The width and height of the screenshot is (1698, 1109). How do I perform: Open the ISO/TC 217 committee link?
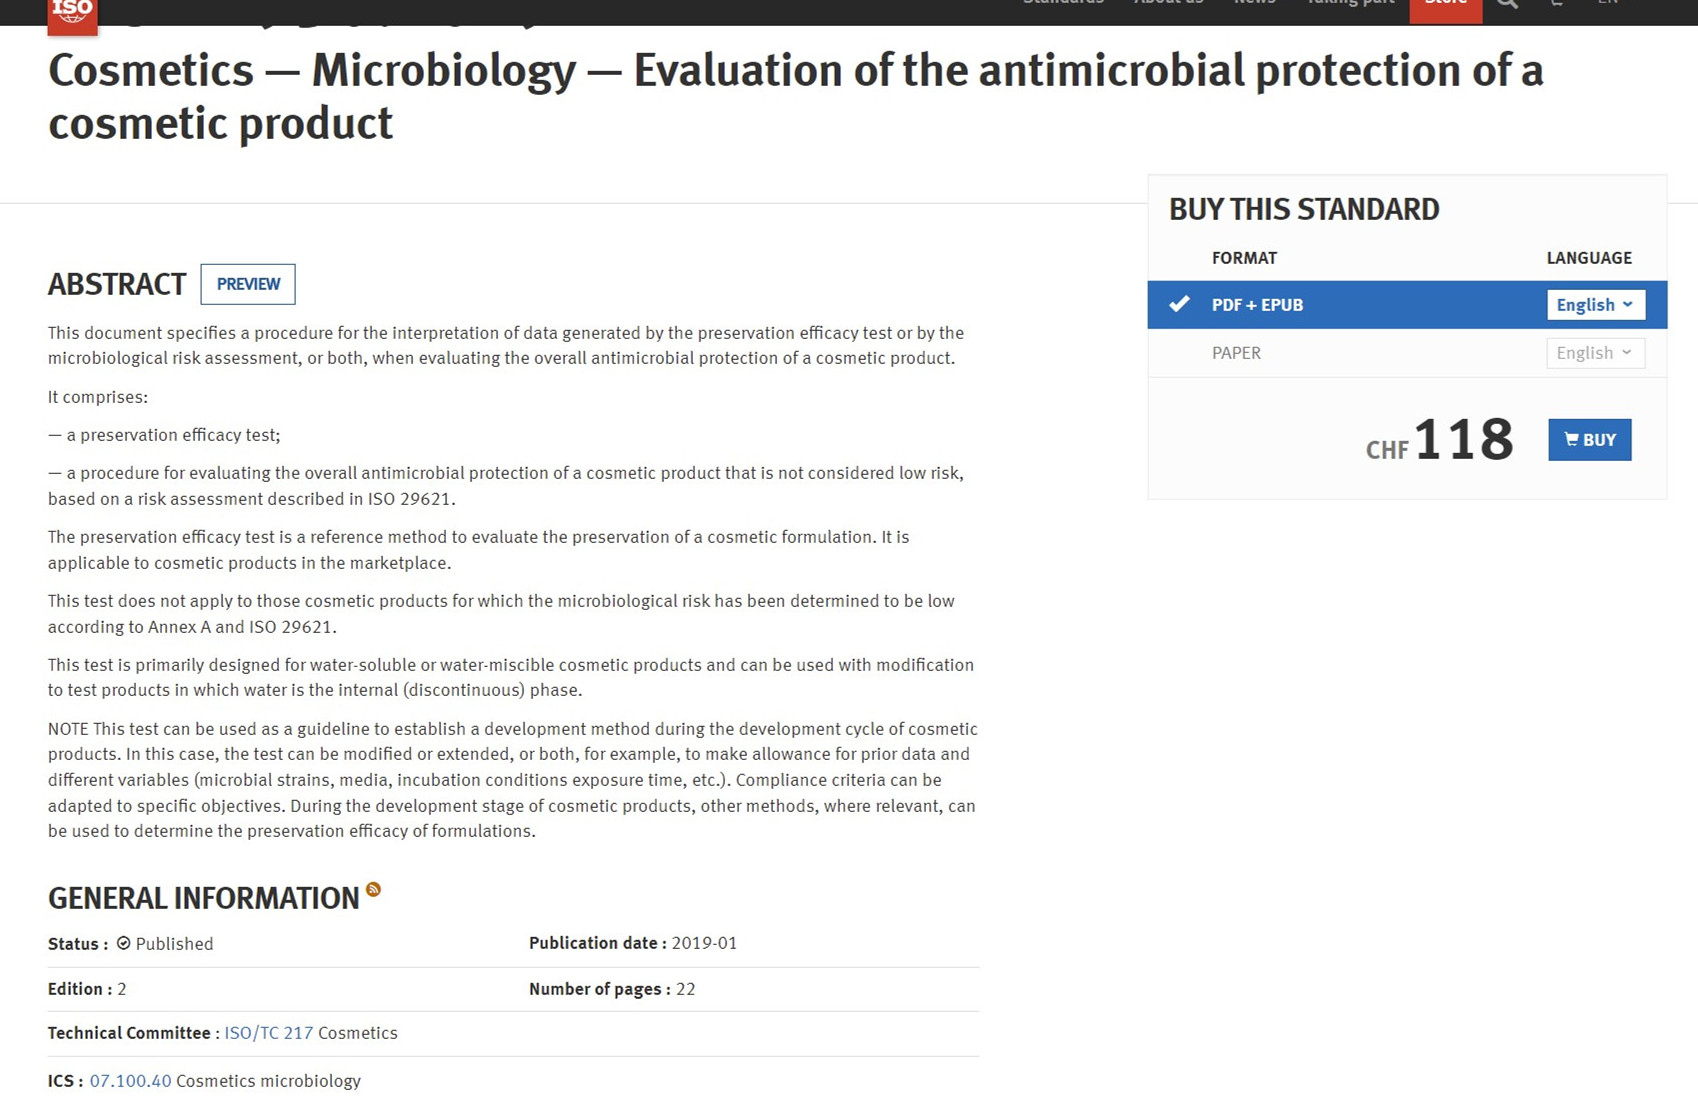coord(268,1033)
